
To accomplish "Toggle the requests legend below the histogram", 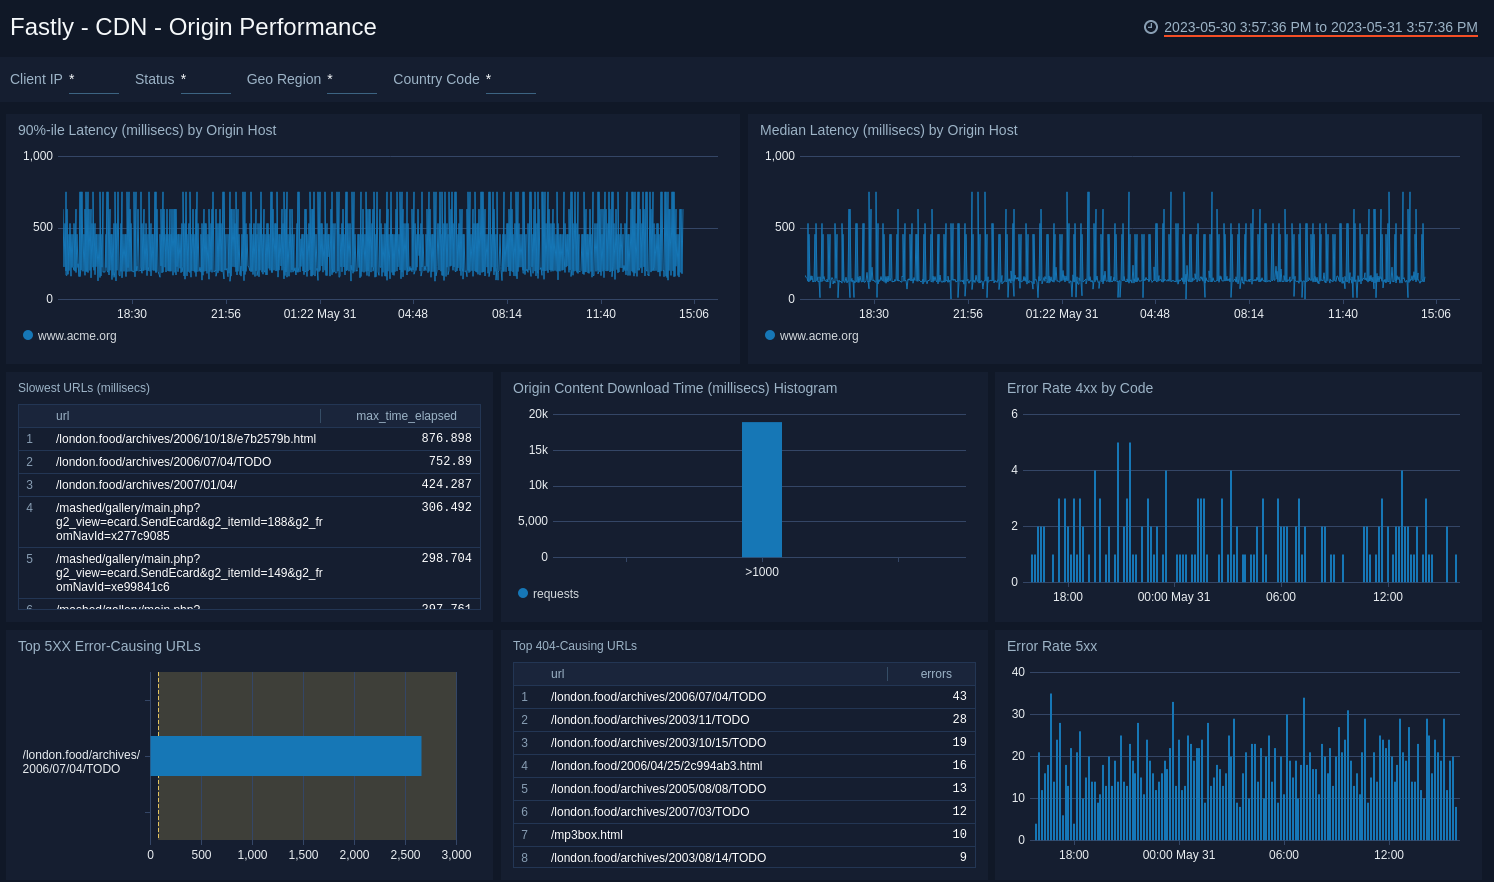I will point(548,593).
